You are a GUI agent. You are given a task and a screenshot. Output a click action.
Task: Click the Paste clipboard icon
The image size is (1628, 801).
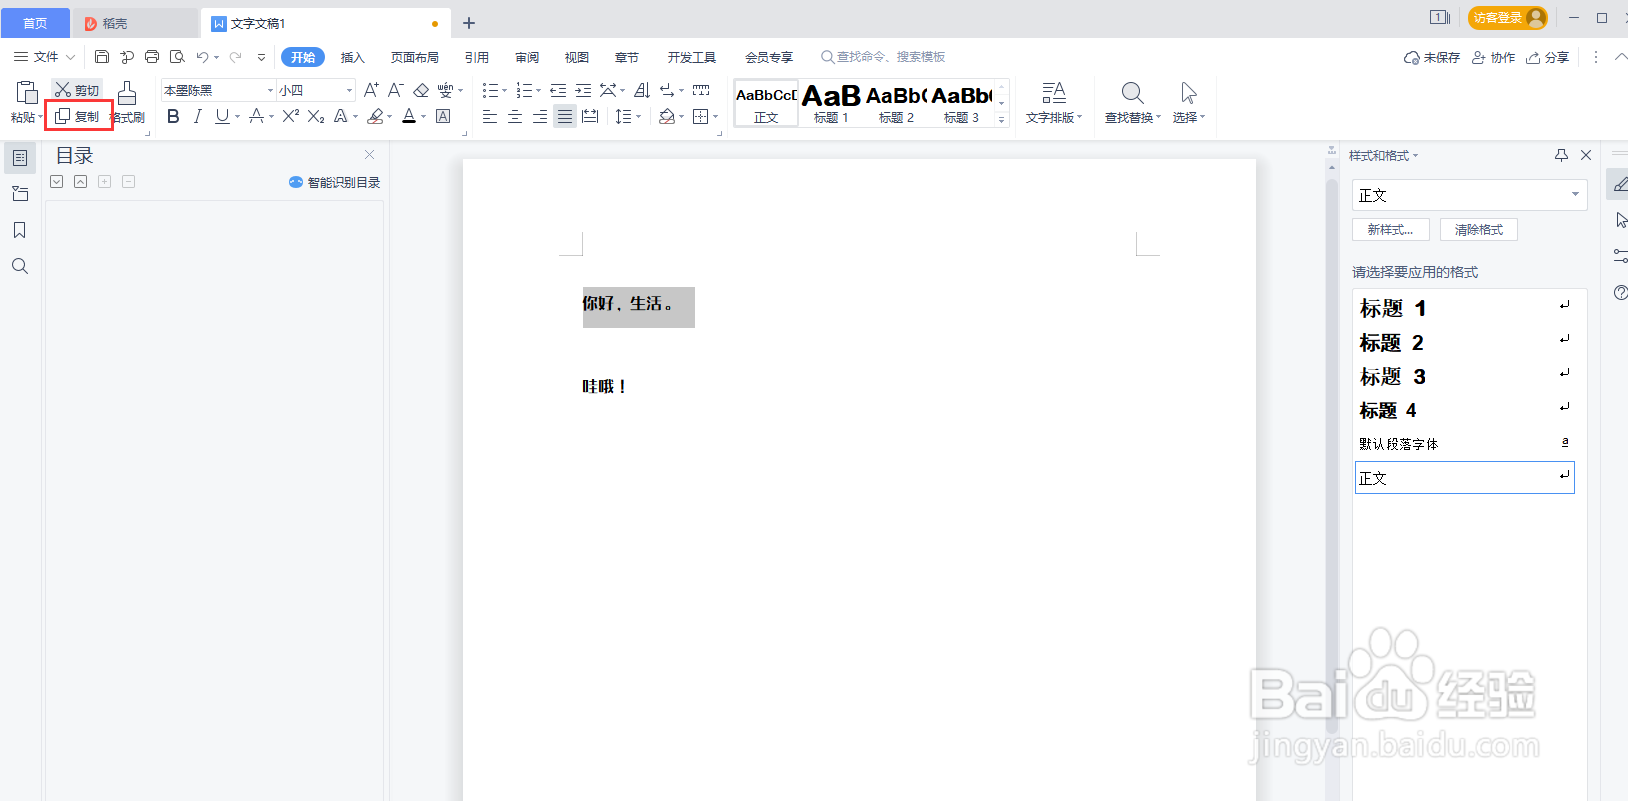pyautogui.click(x=27, y=93)
